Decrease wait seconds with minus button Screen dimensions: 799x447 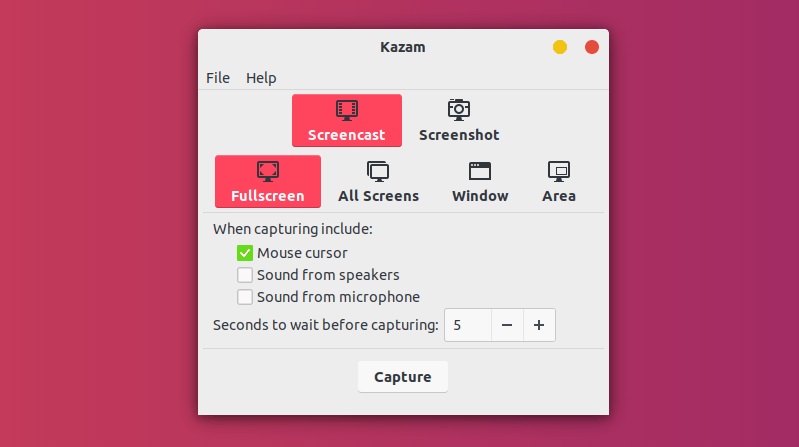click(507, 325)
